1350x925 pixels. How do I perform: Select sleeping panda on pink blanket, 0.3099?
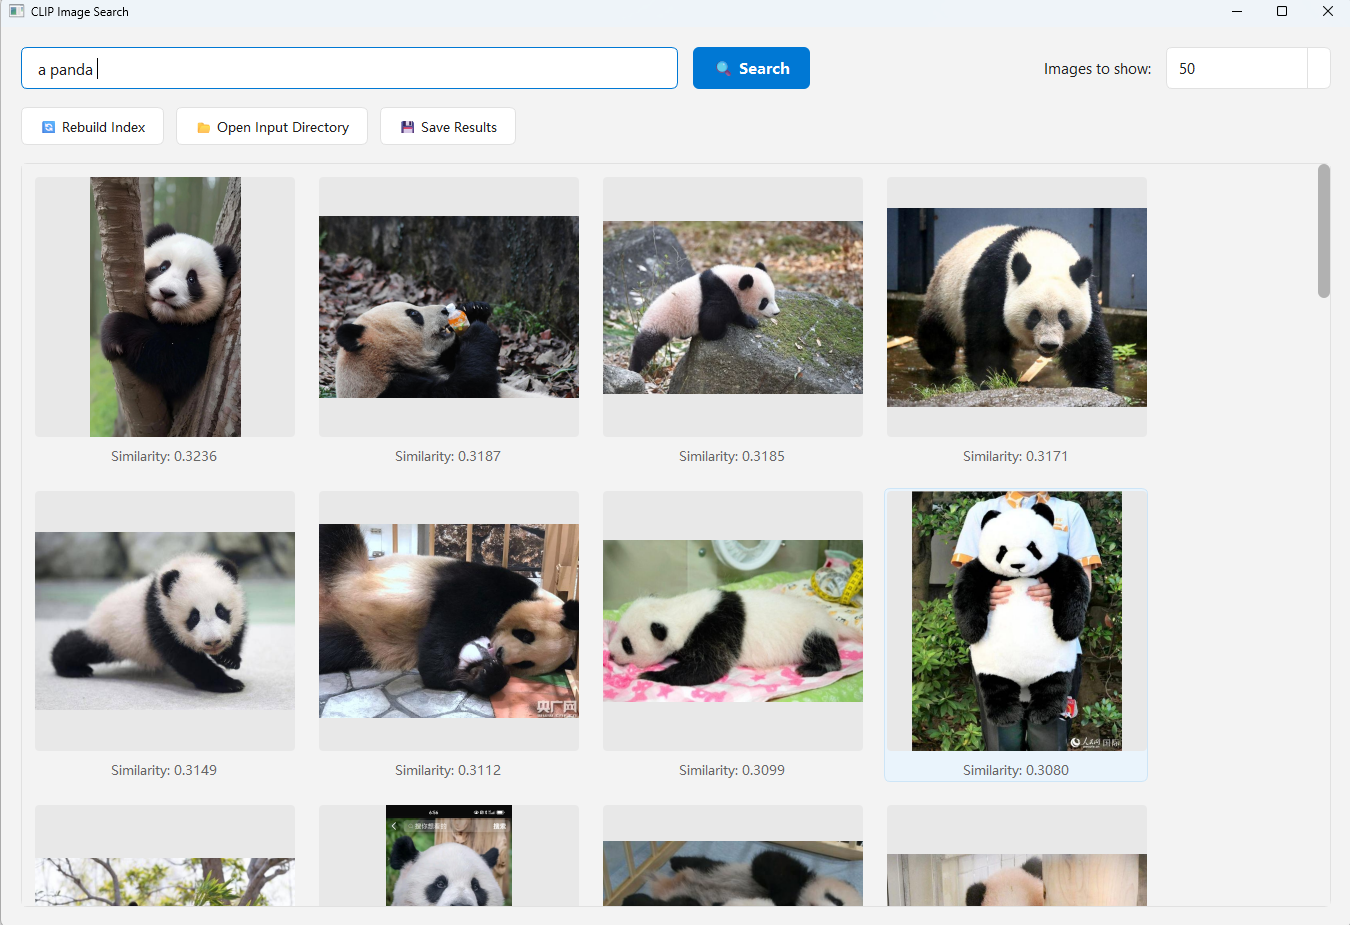click(x=733, y=621)
